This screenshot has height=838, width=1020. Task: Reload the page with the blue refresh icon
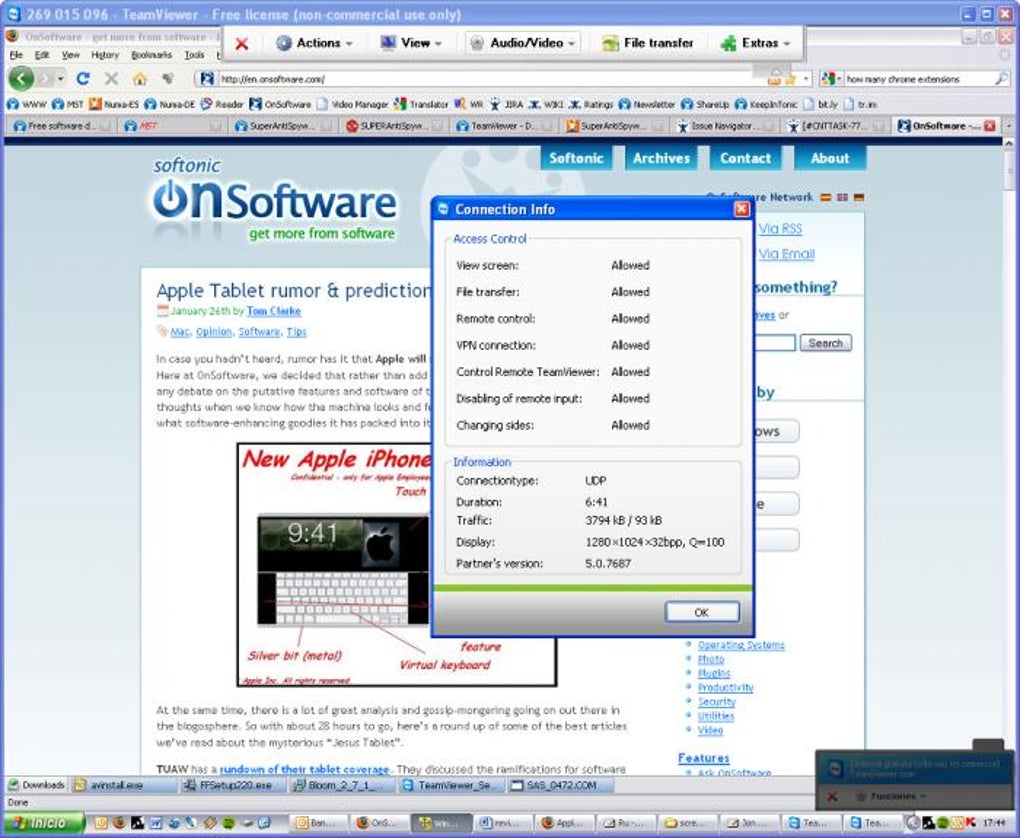(x=83, y=79)
